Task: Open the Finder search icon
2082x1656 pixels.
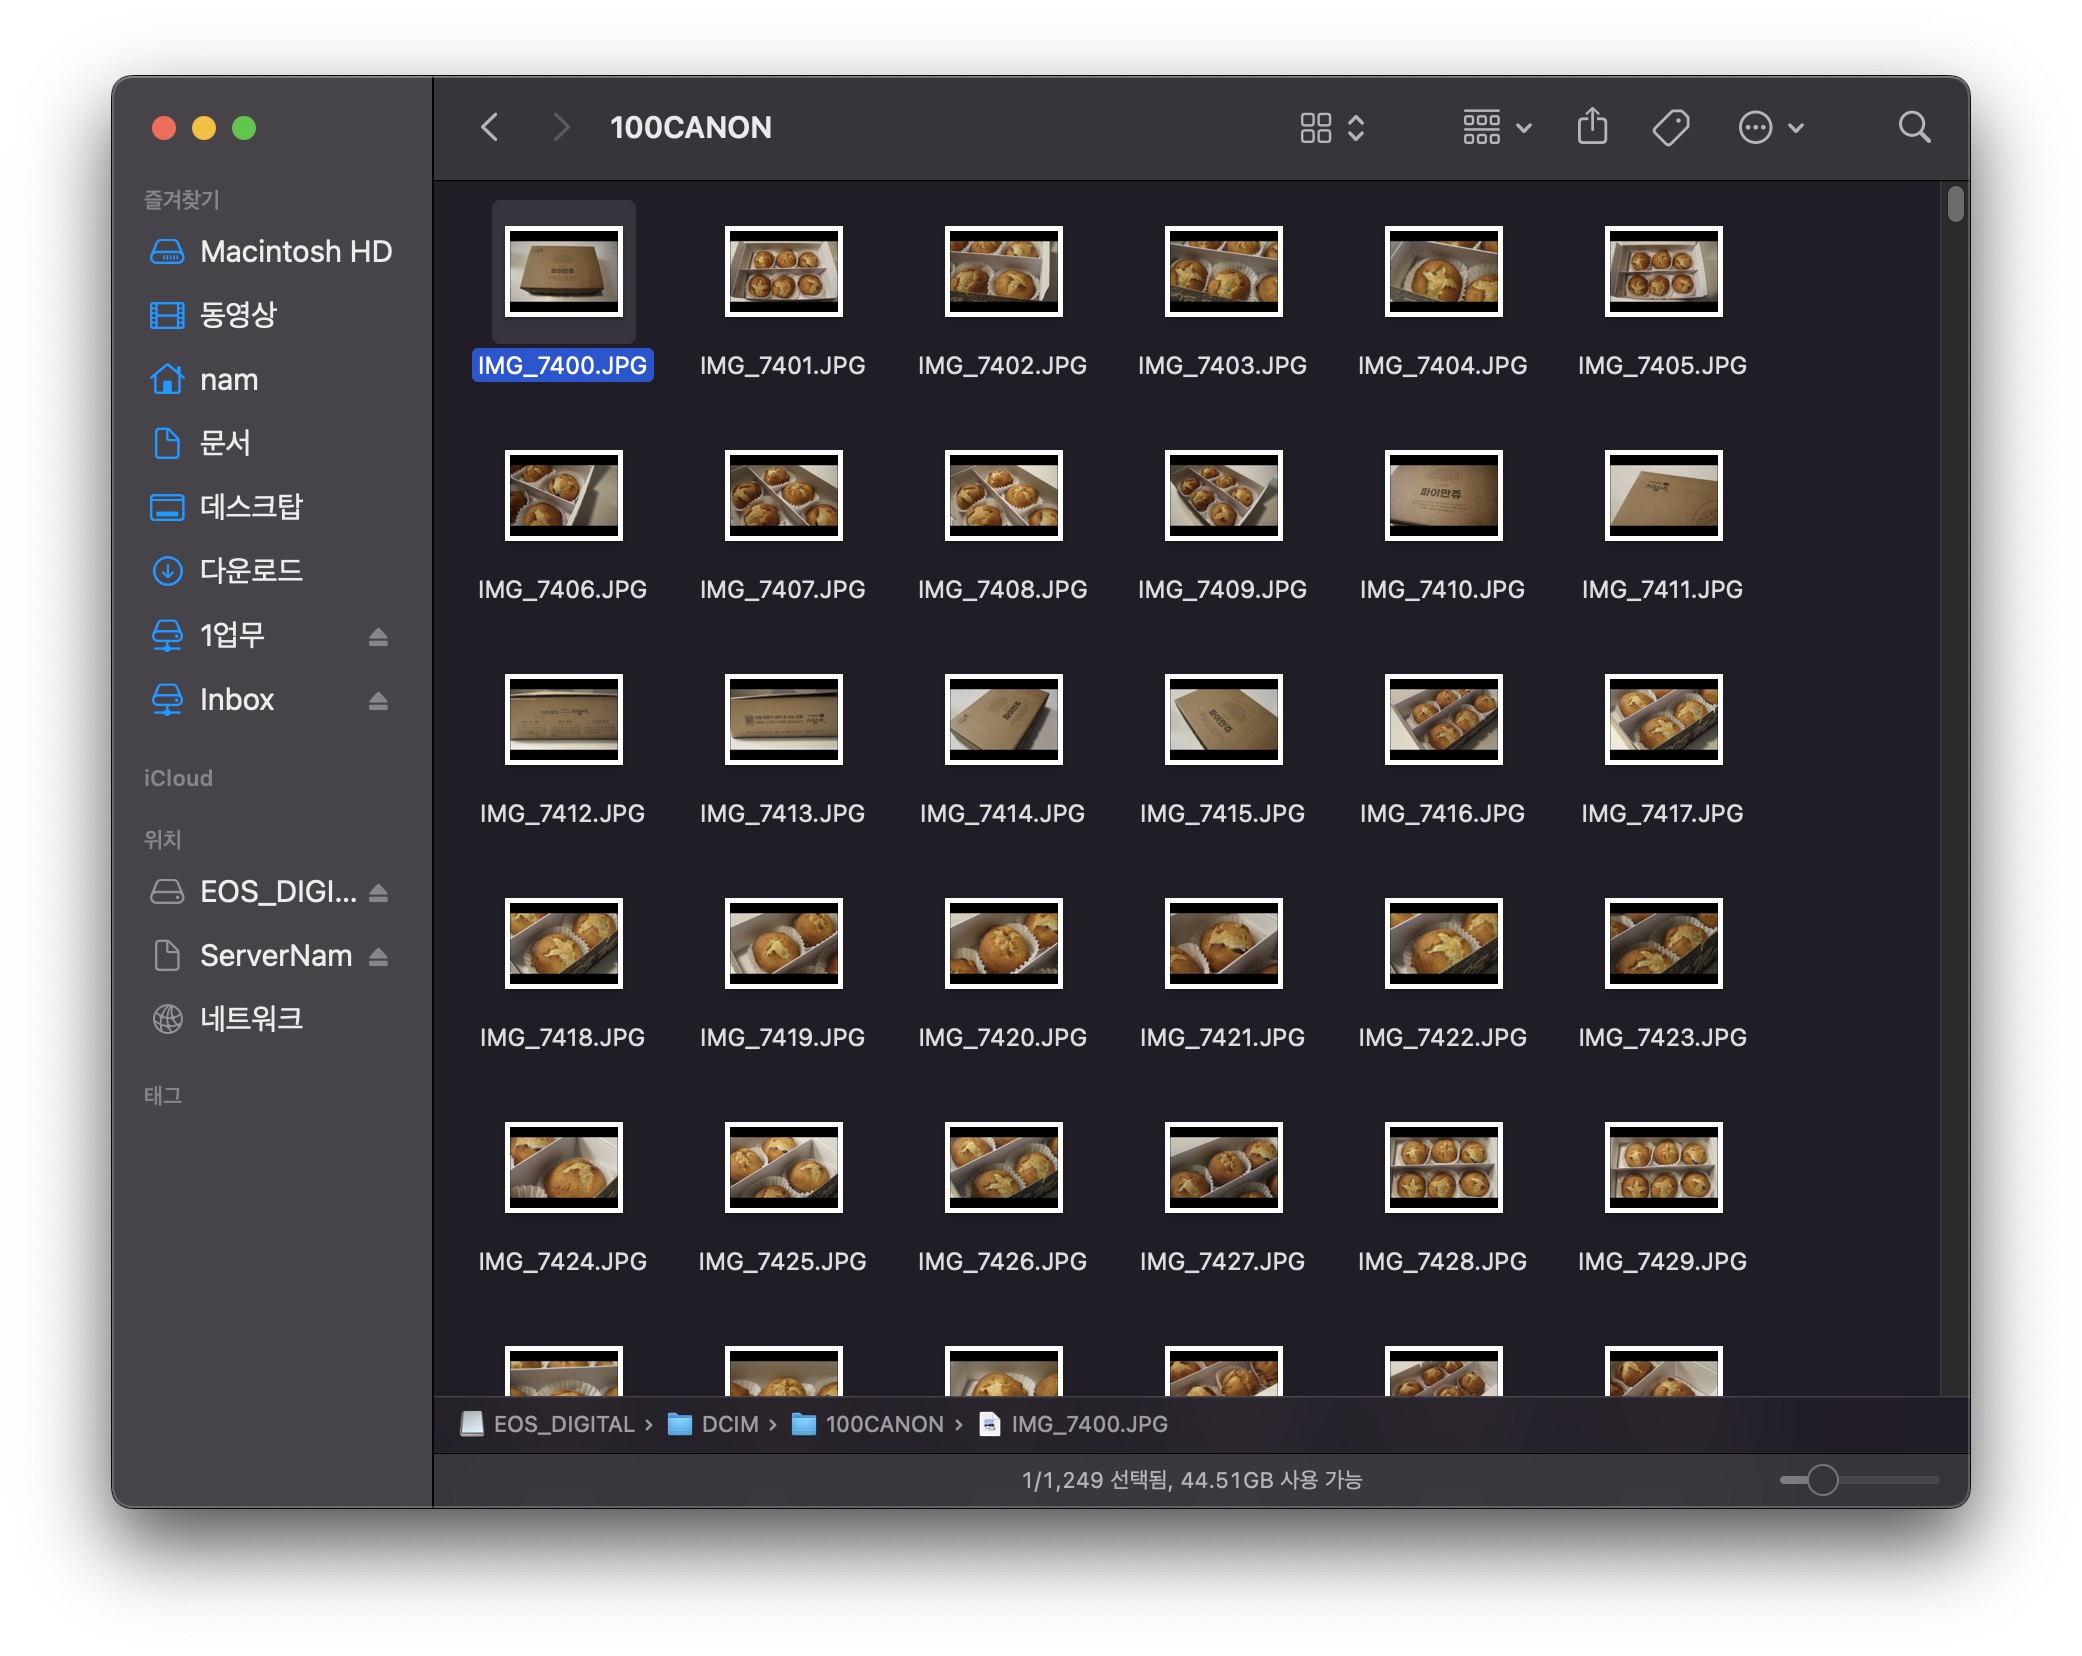Action: click(x=1914, y=127)
